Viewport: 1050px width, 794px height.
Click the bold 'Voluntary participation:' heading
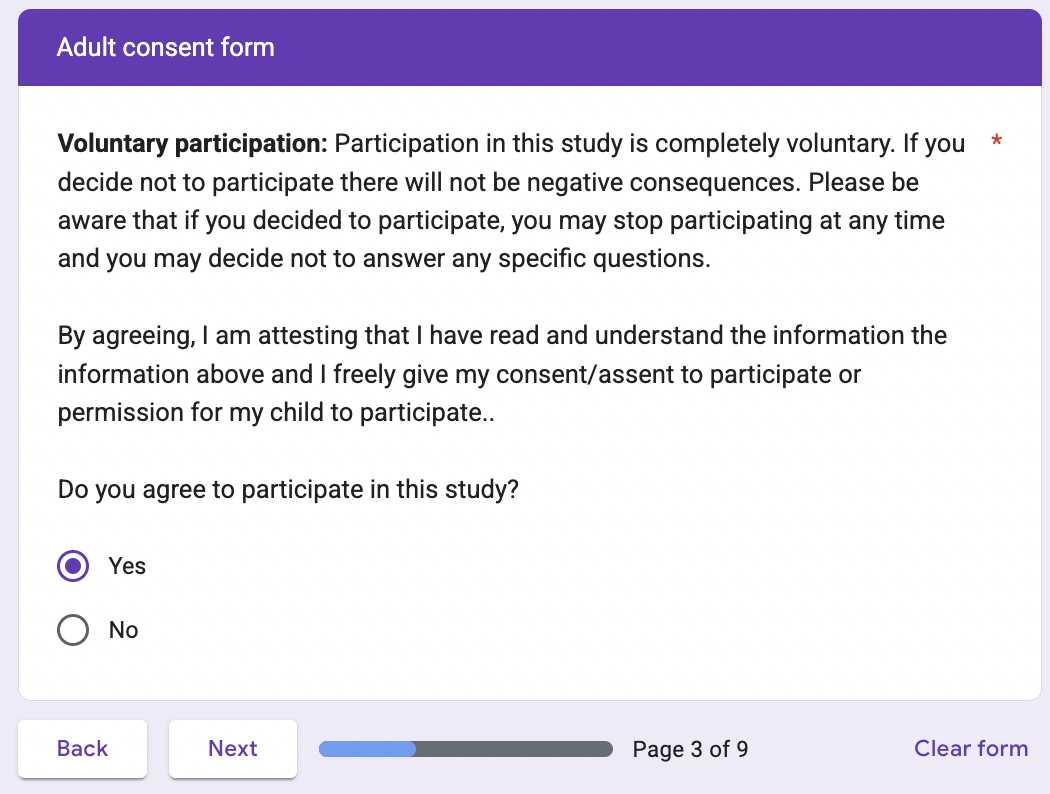point(192,144)
